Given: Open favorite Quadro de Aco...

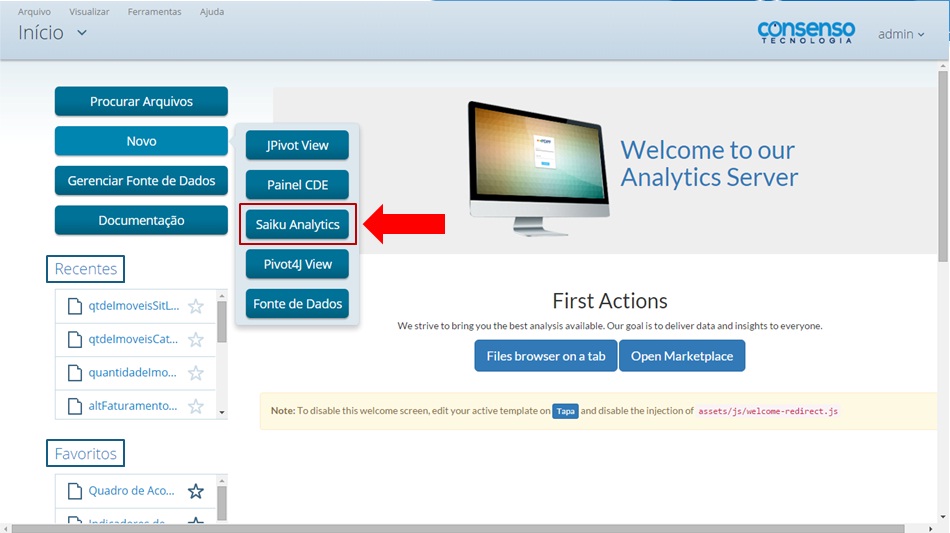Looking at the screenshot, I should click(131, 491).
